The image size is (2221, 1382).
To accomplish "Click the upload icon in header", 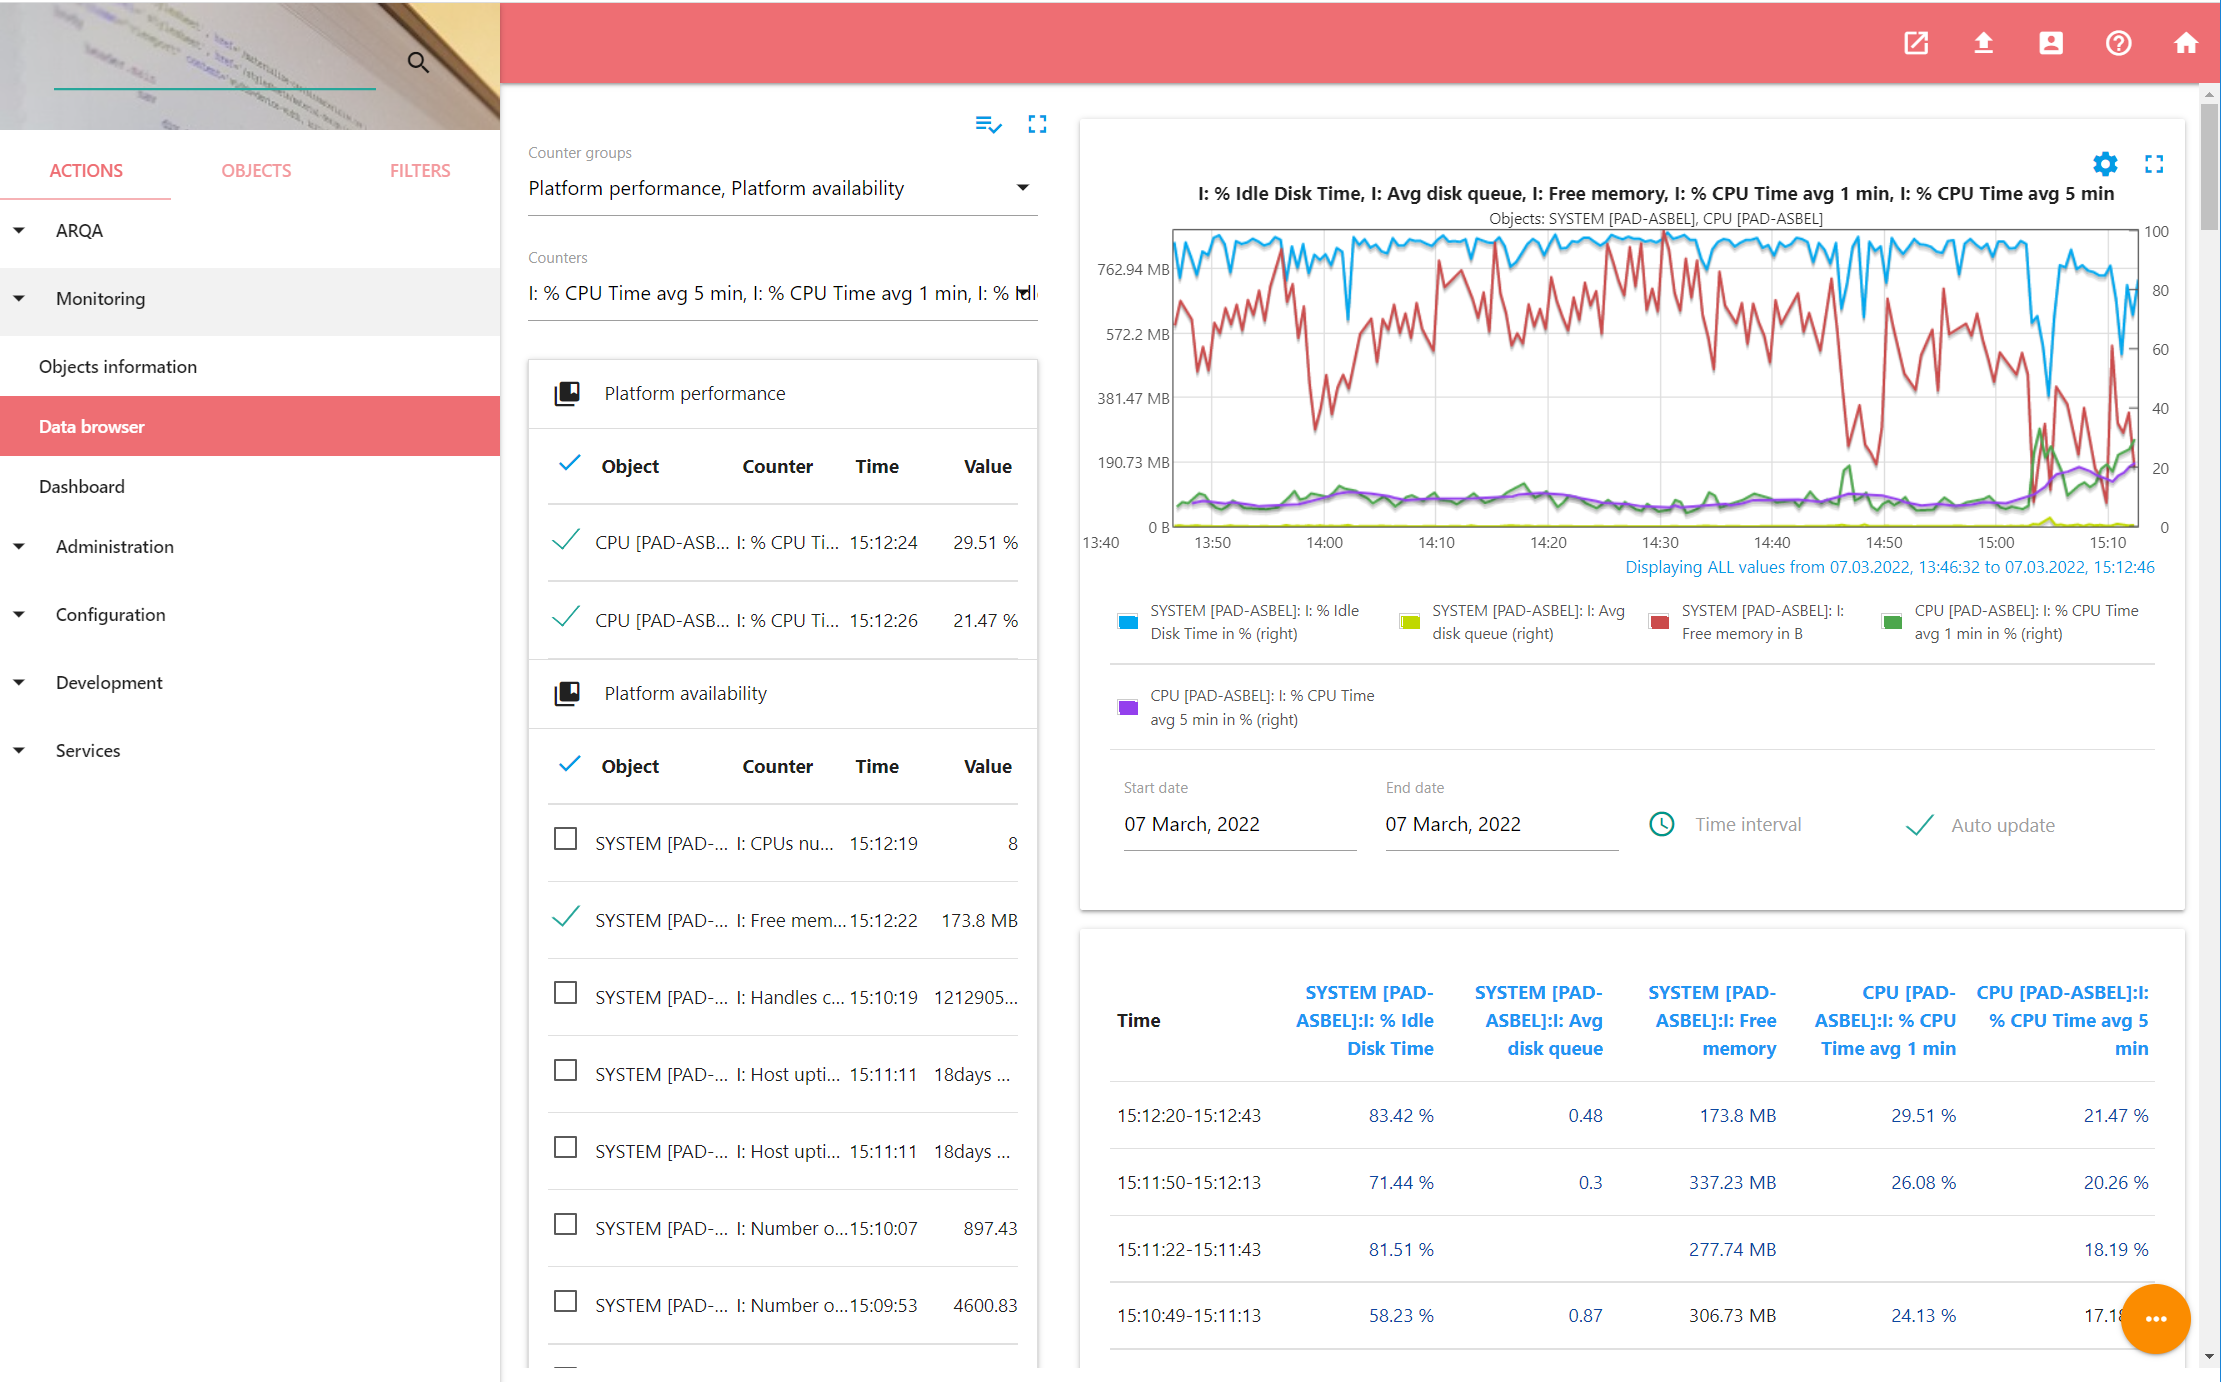I will [1983, 43].
